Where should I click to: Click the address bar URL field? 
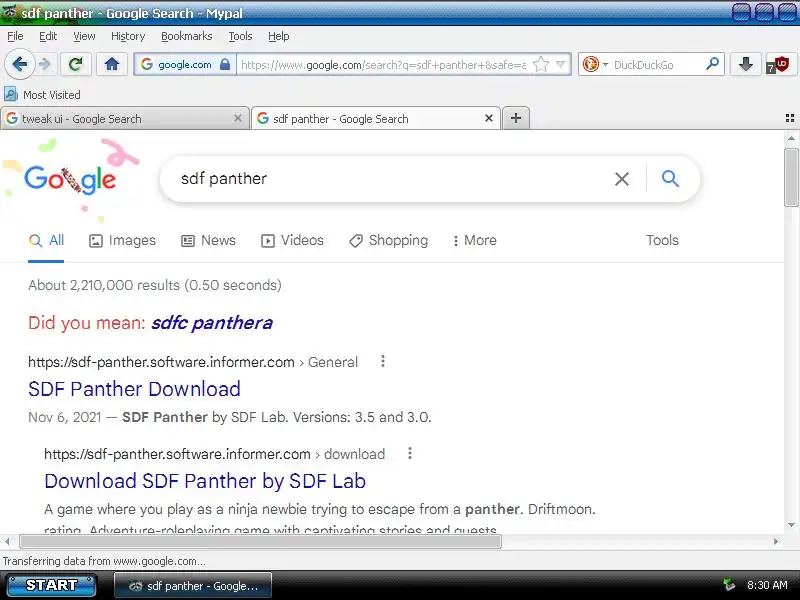pos(384,65)
